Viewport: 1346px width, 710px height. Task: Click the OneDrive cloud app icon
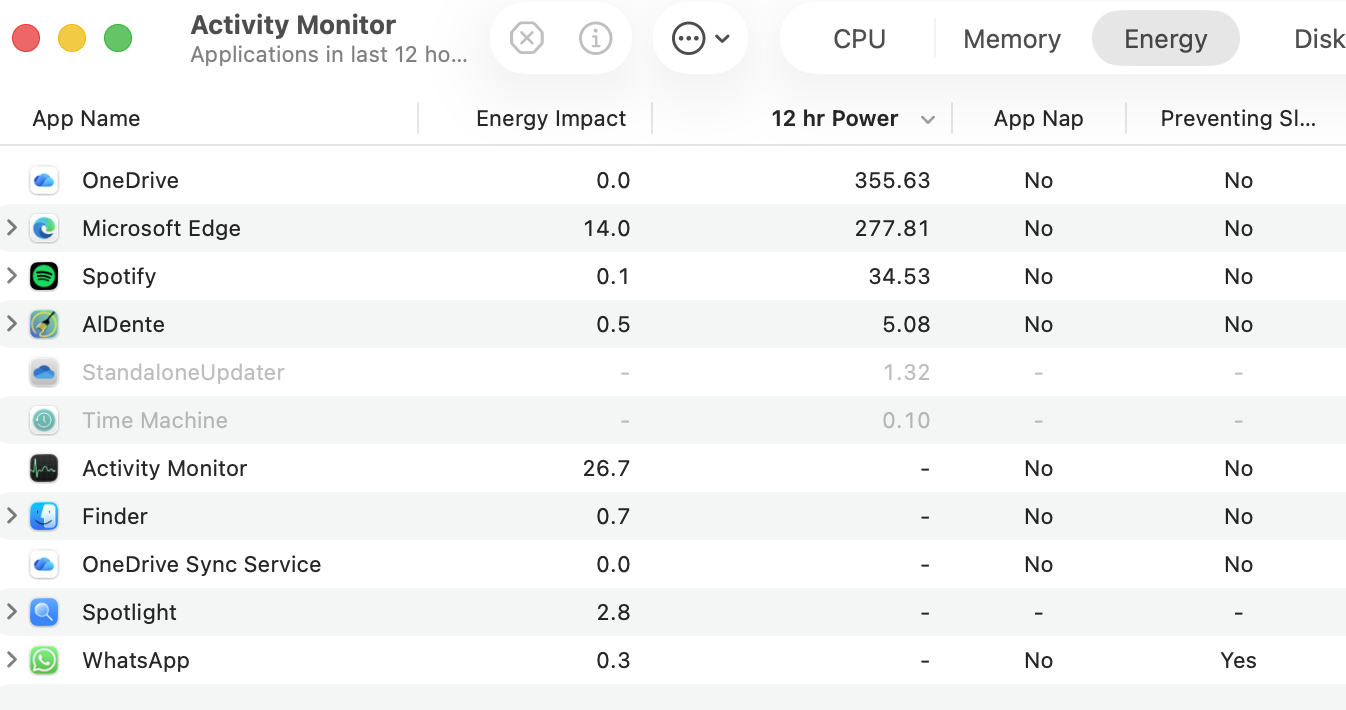[x=44, y=180]
